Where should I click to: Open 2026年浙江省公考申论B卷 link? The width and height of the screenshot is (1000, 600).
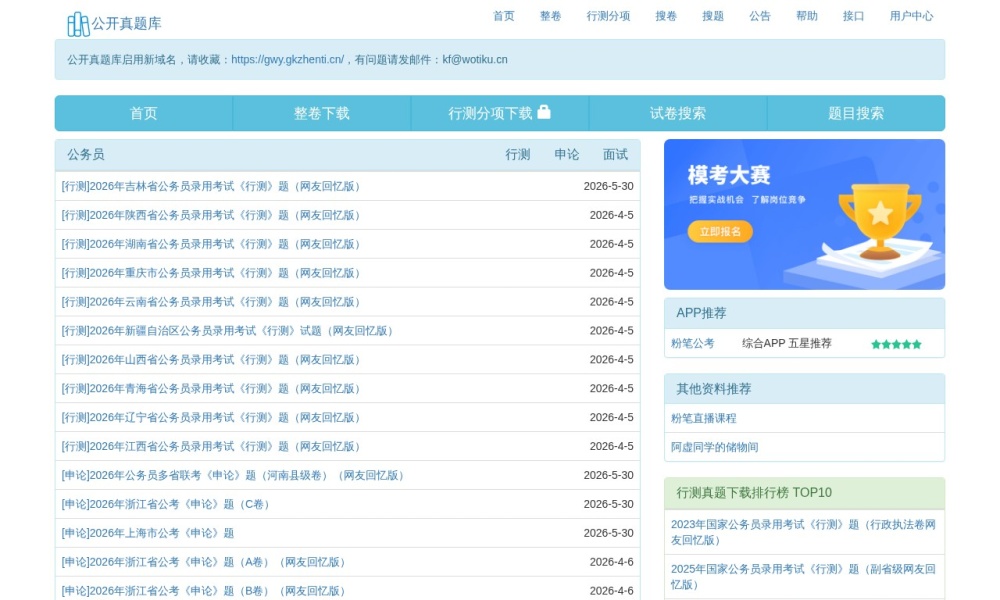[x=203, y=591]
